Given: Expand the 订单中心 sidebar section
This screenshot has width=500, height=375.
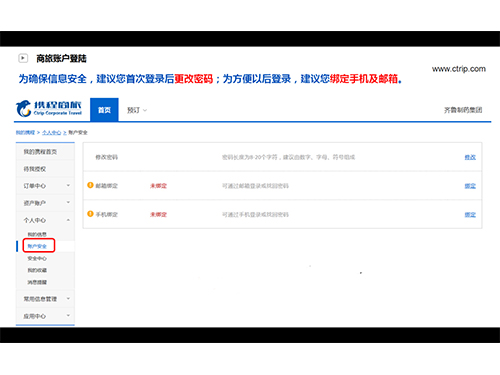Looking at the screenshot, I should click(x=45, y=186).
